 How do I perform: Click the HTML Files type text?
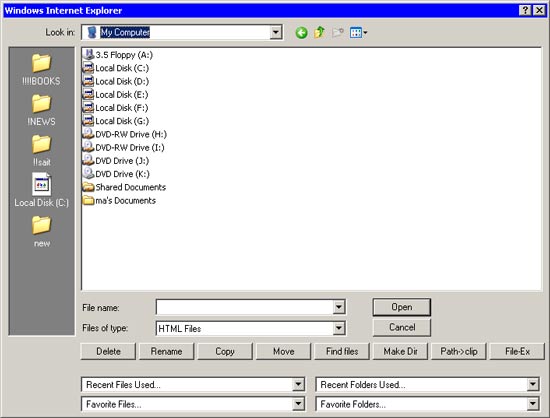tap(180, 329)
